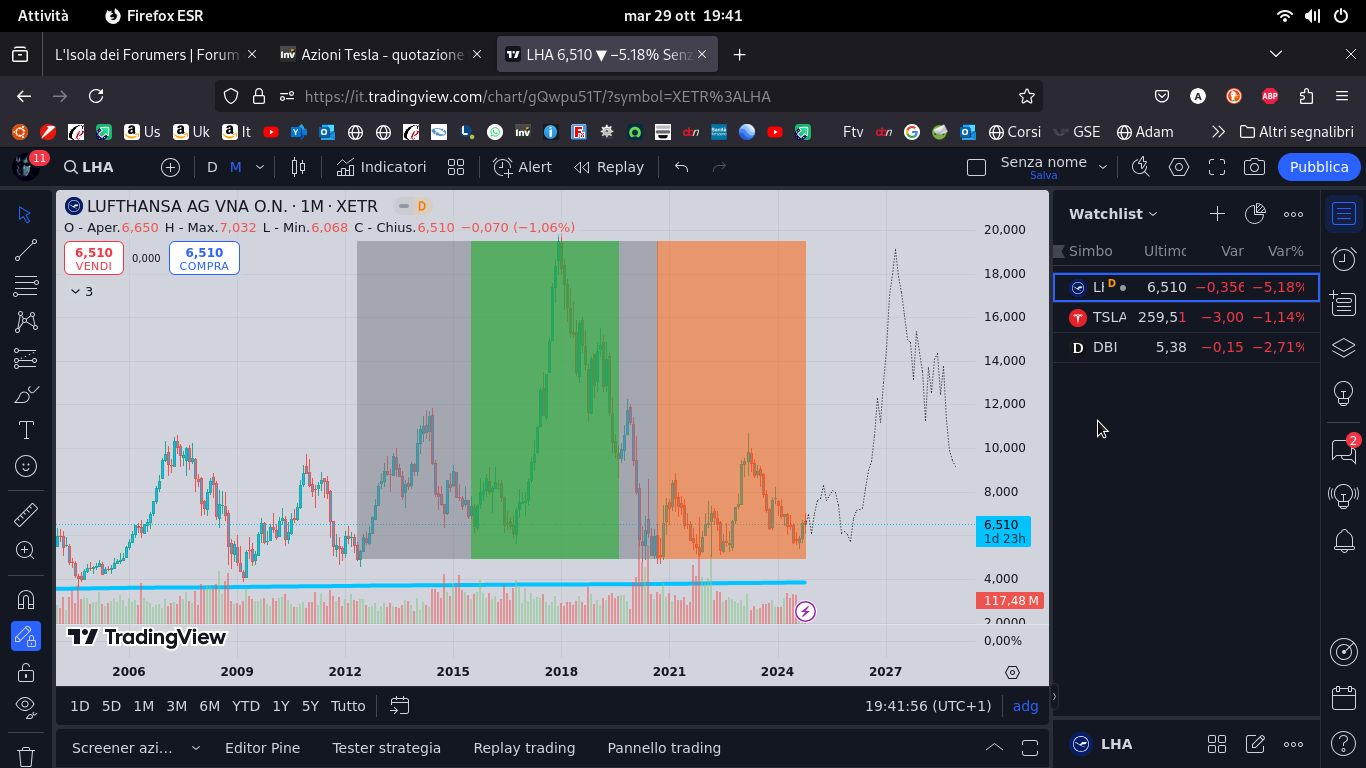Viewport: 1366px width, 768px height.
Task: Open timezone 19:41:56 (UTC+1) menu
Action: point(928,706)
